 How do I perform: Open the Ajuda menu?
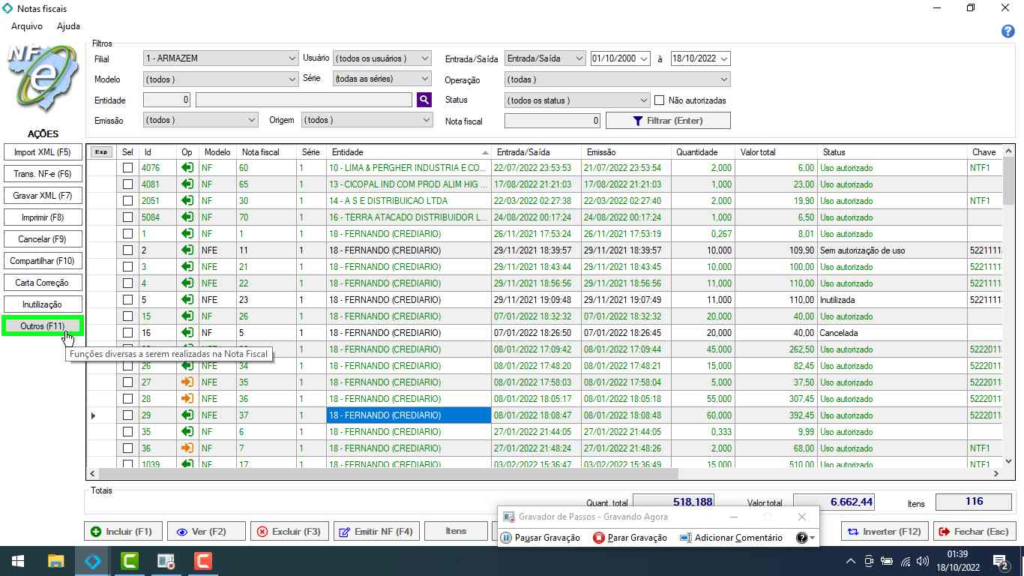(x=68, y=26)
